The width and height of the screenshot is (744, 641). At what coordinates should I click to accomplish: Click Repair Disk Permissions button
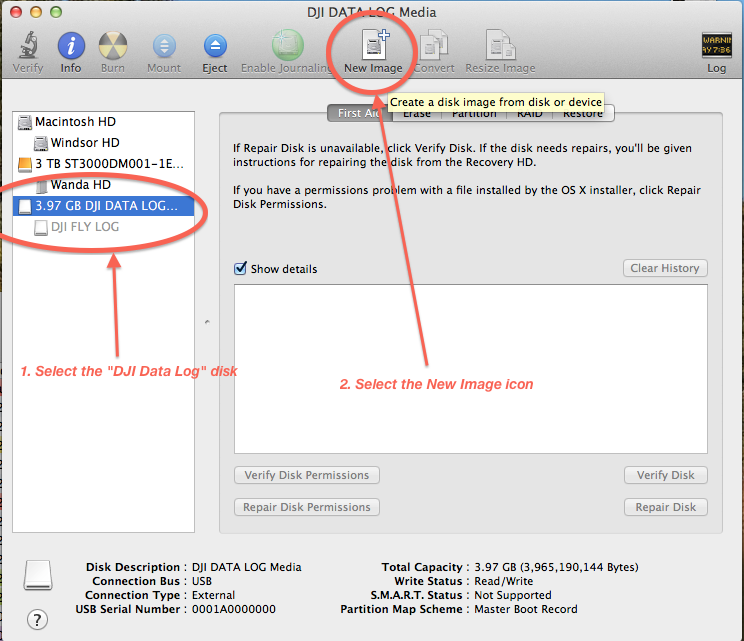point(307,507)
